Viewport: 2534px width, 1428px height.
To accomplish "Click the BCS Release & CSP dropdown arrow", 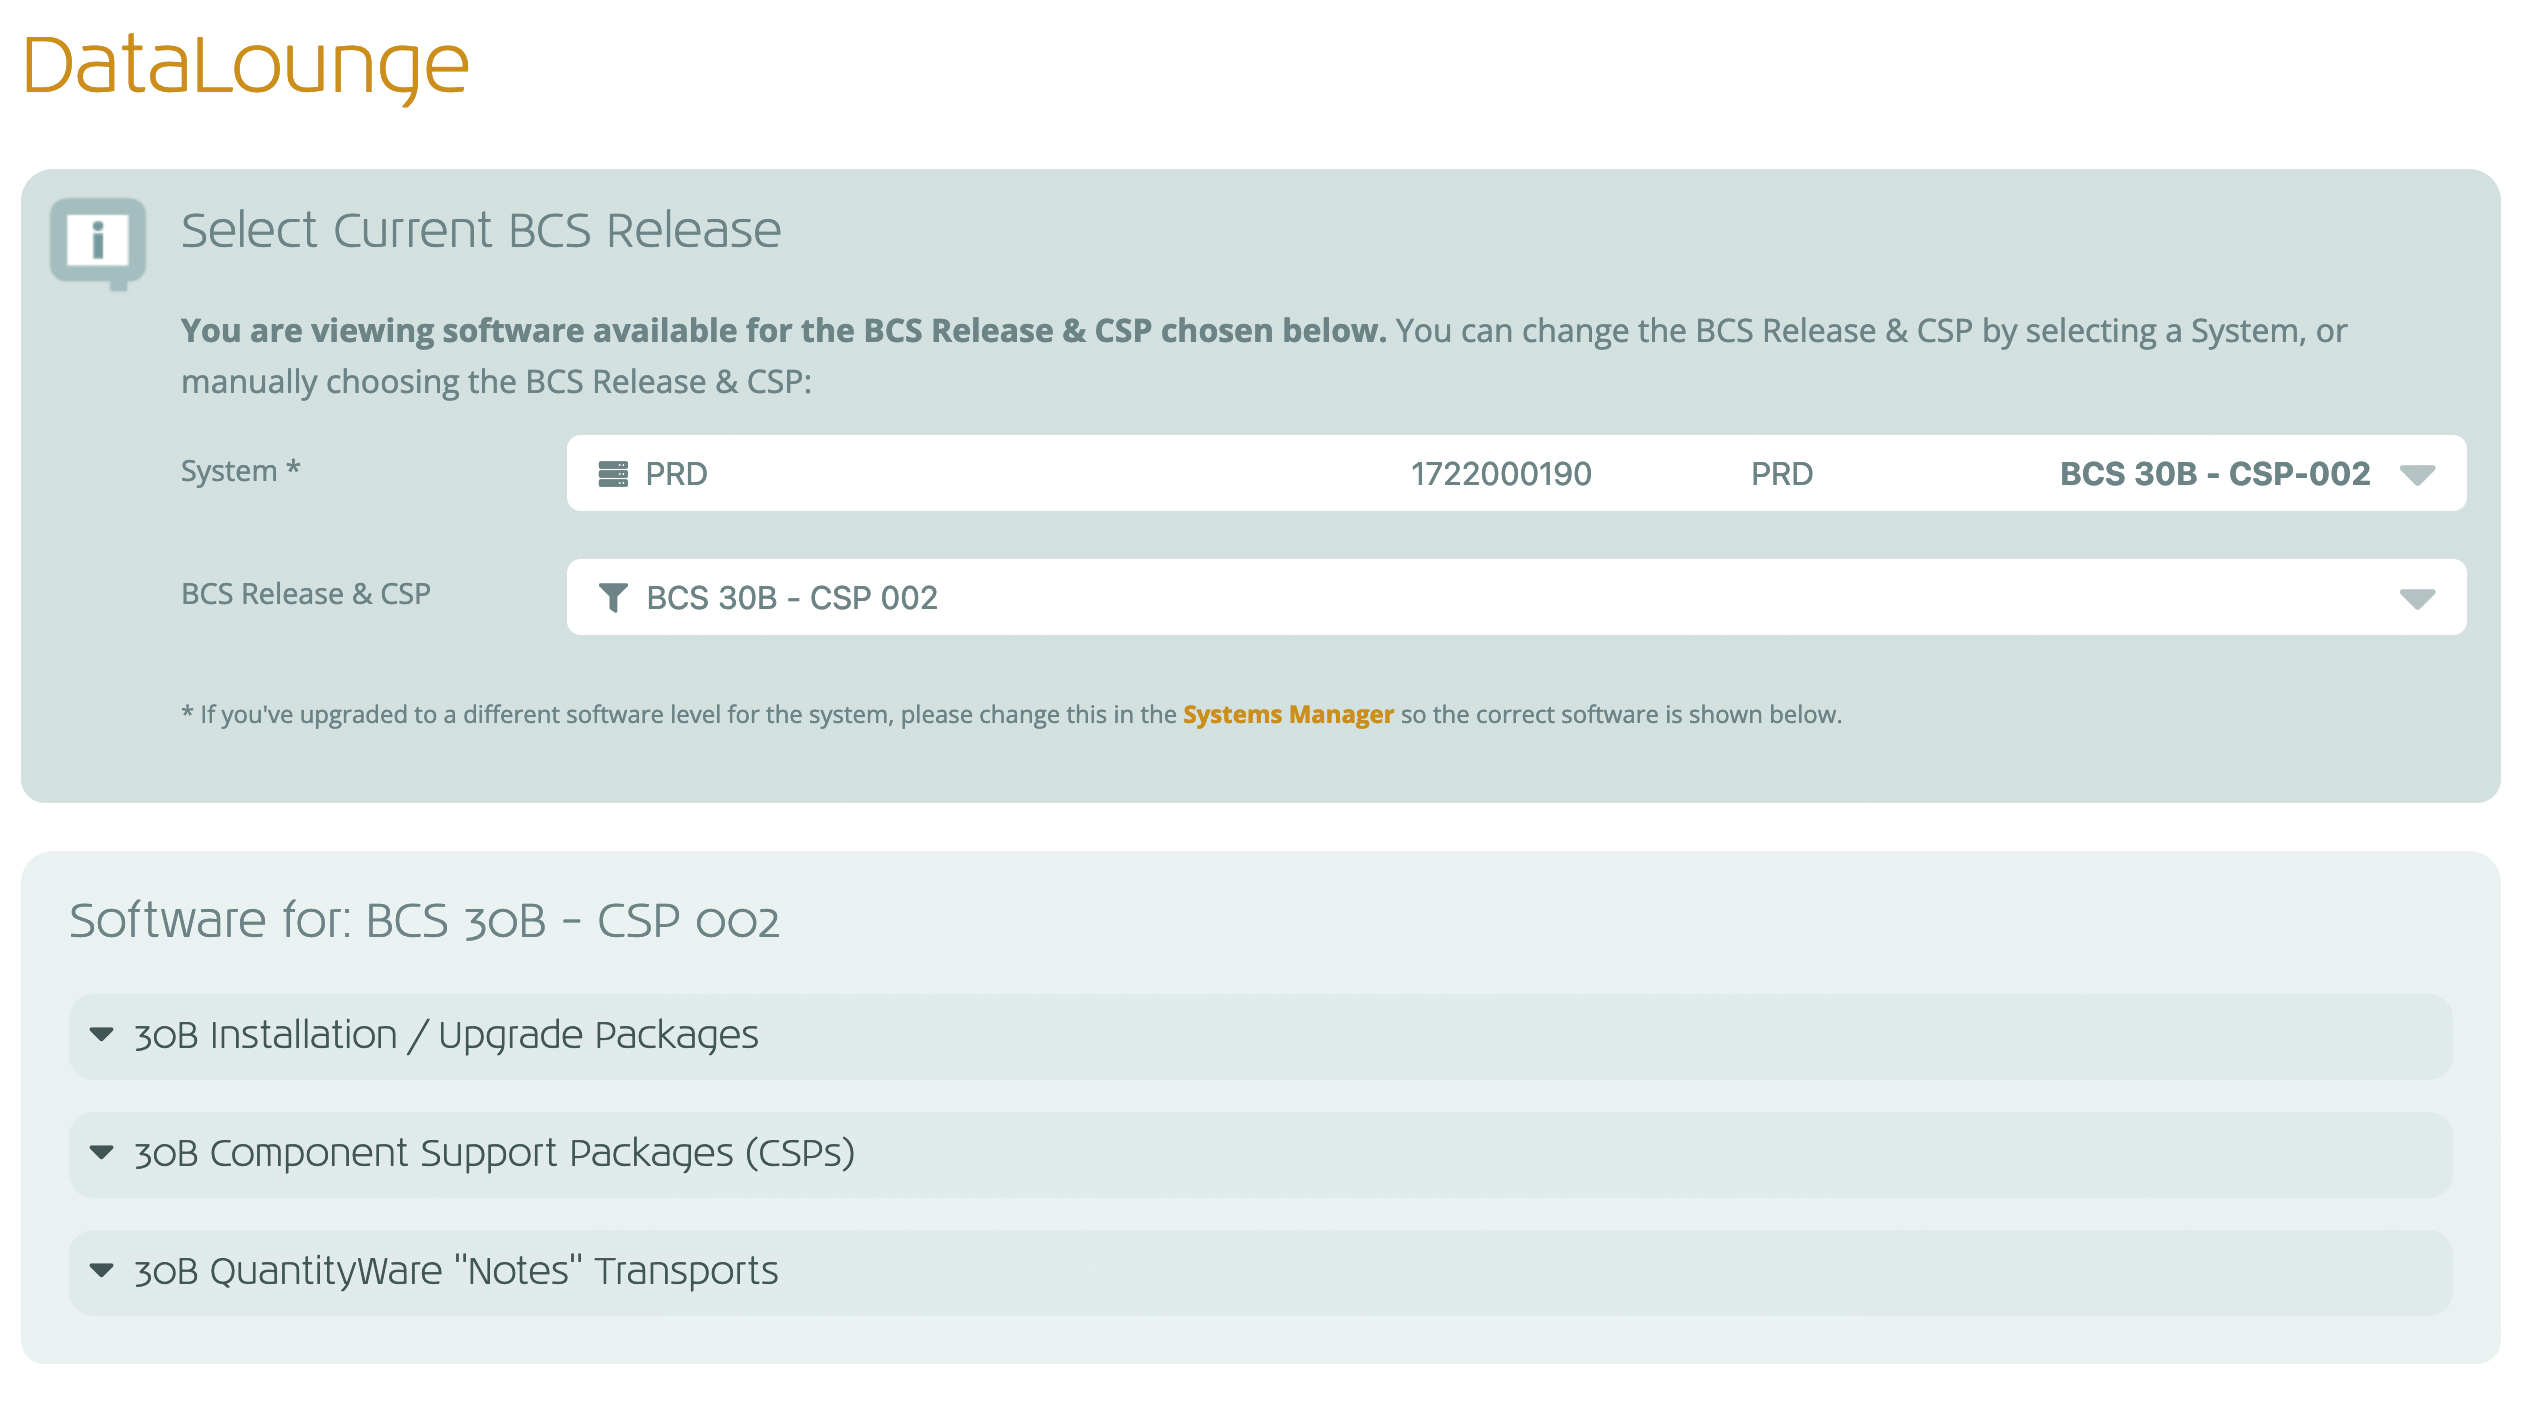I will (2417, 599).
